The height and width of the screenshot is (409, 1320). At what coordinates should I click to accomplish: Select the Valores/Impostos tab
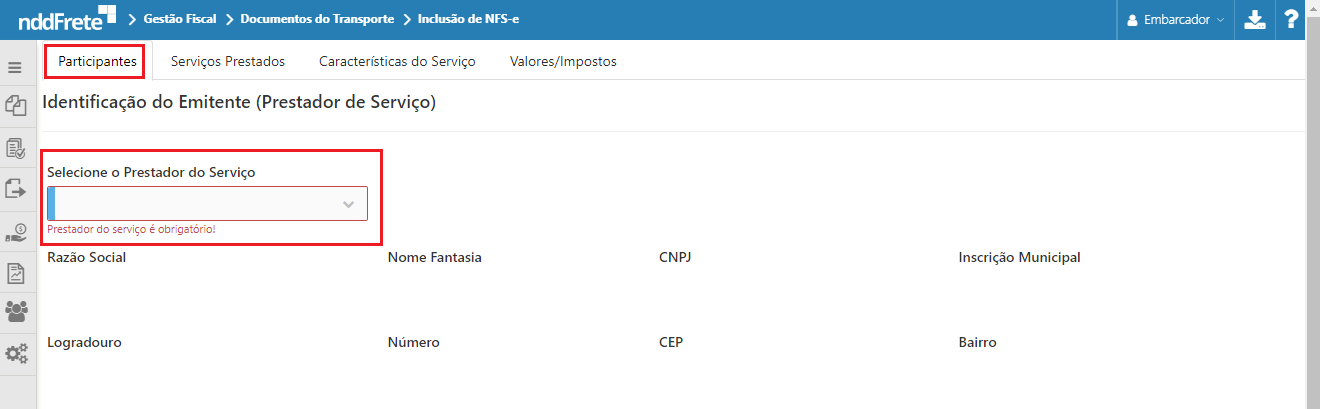[563, 62]
